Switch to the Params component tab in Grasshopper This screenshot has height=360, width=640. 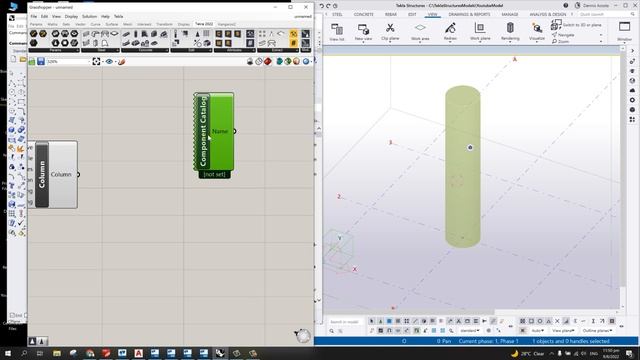(x=36, y=24)
